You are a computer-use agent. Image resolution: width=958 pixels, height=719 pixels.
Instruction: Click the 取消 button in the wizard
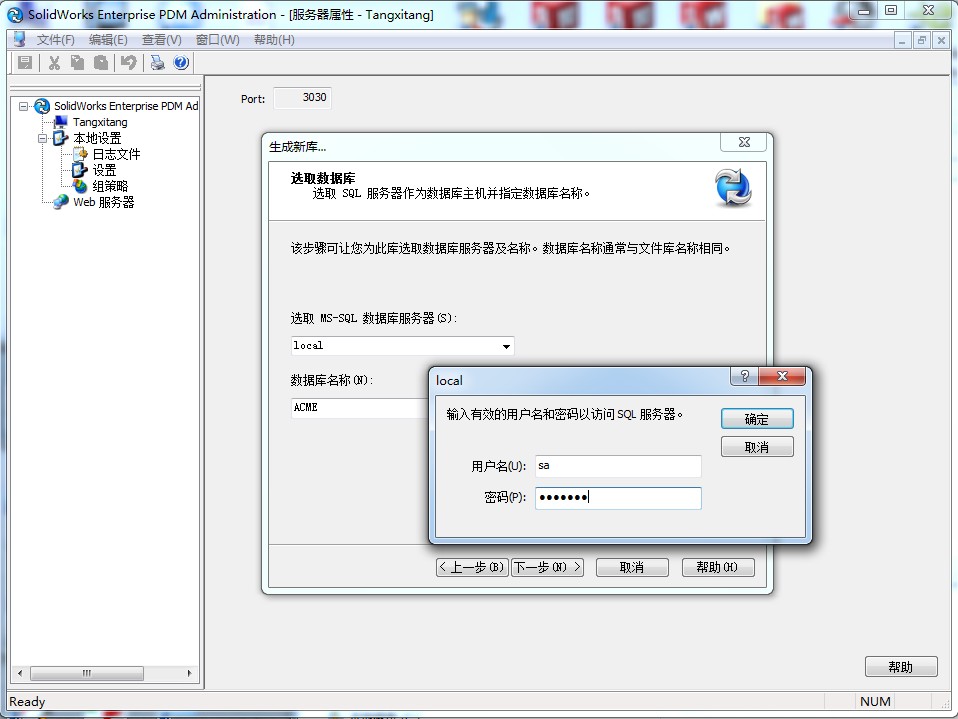(632, 568)
